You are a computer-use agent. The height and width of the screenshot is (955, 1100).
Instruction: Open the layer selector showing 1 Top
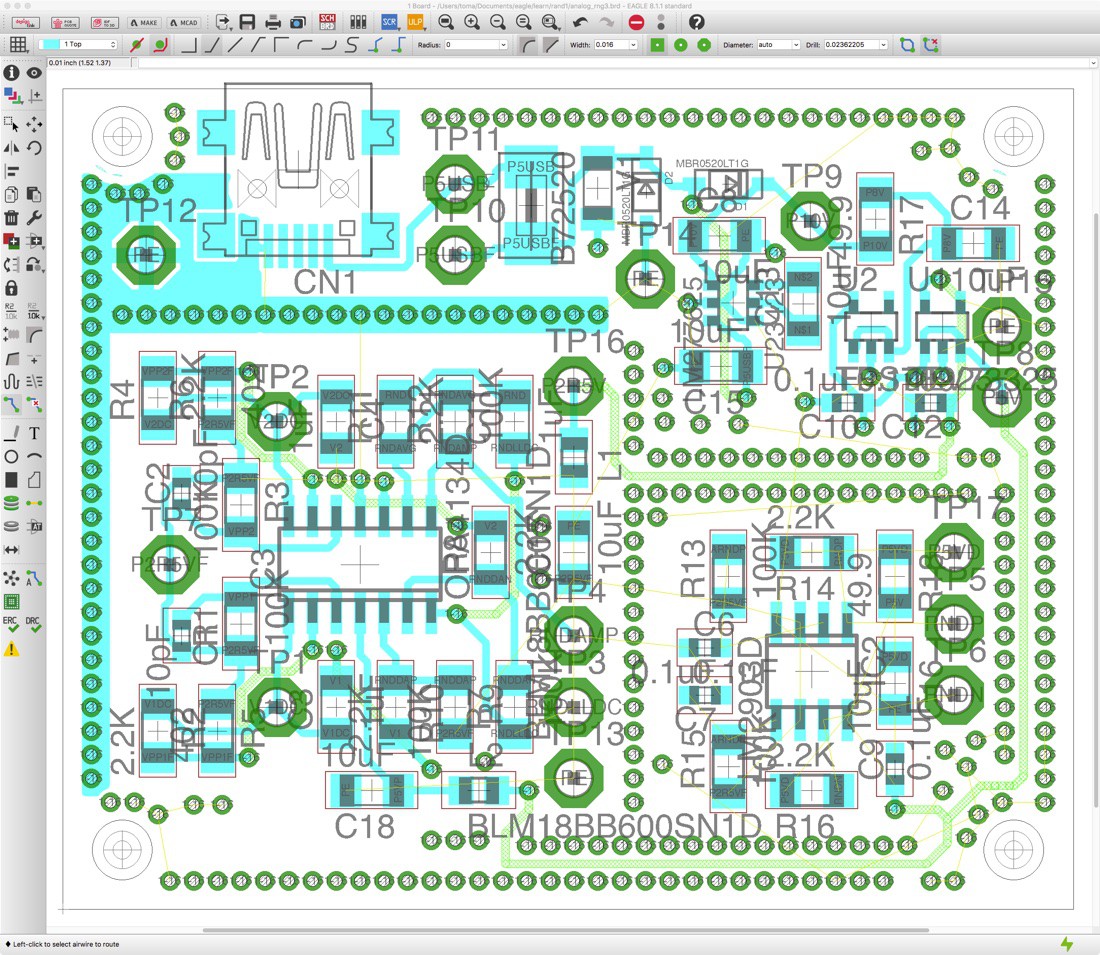click(78, 44)
